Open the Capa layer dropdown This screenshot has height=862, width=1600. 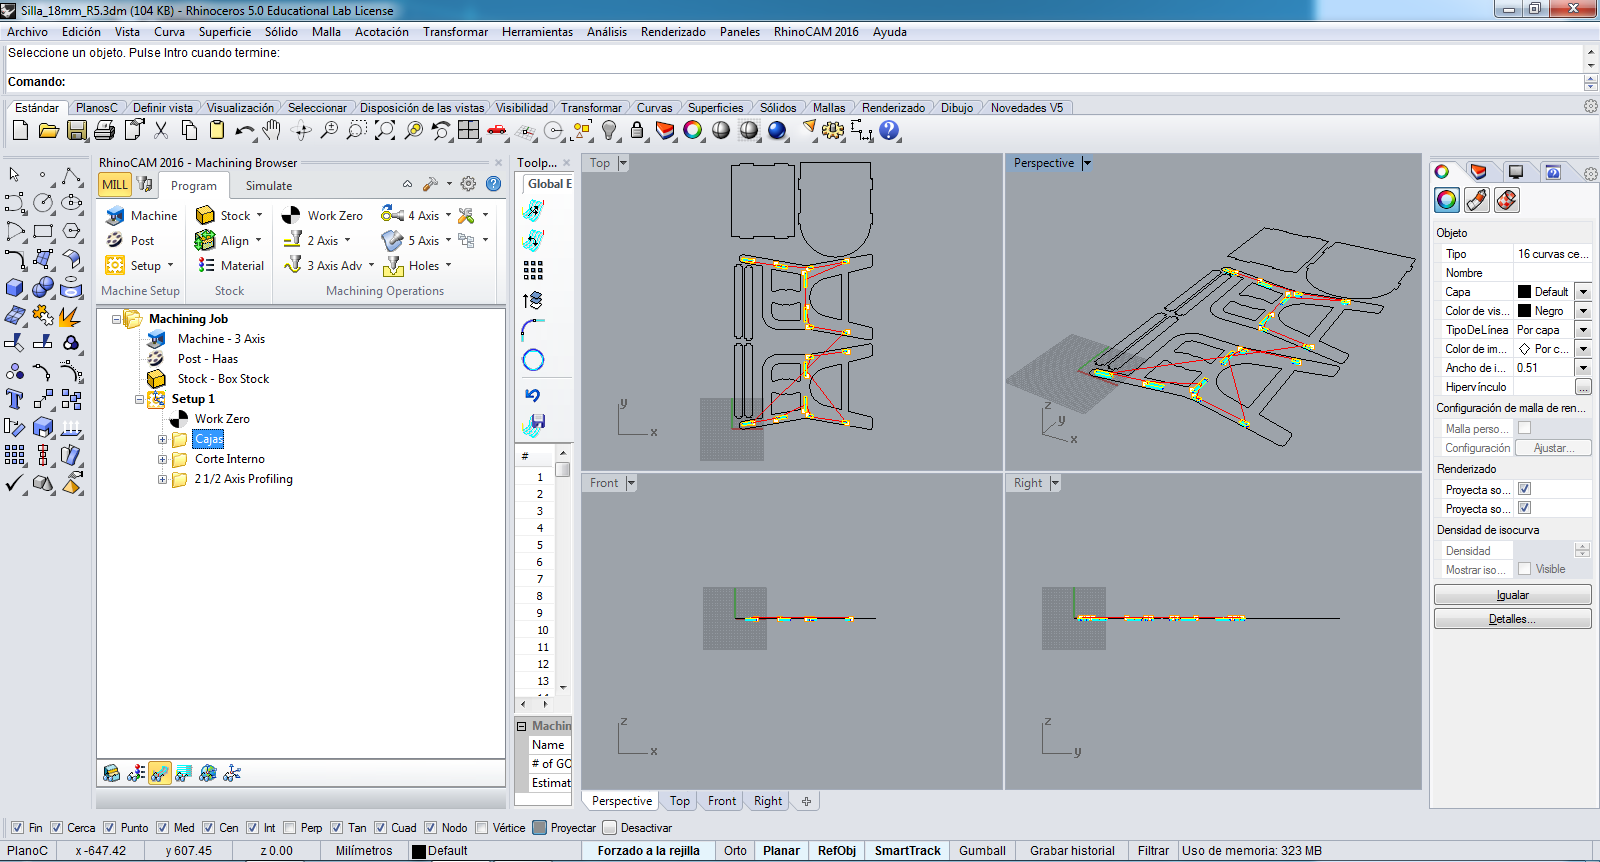[x=1583, y=292]
